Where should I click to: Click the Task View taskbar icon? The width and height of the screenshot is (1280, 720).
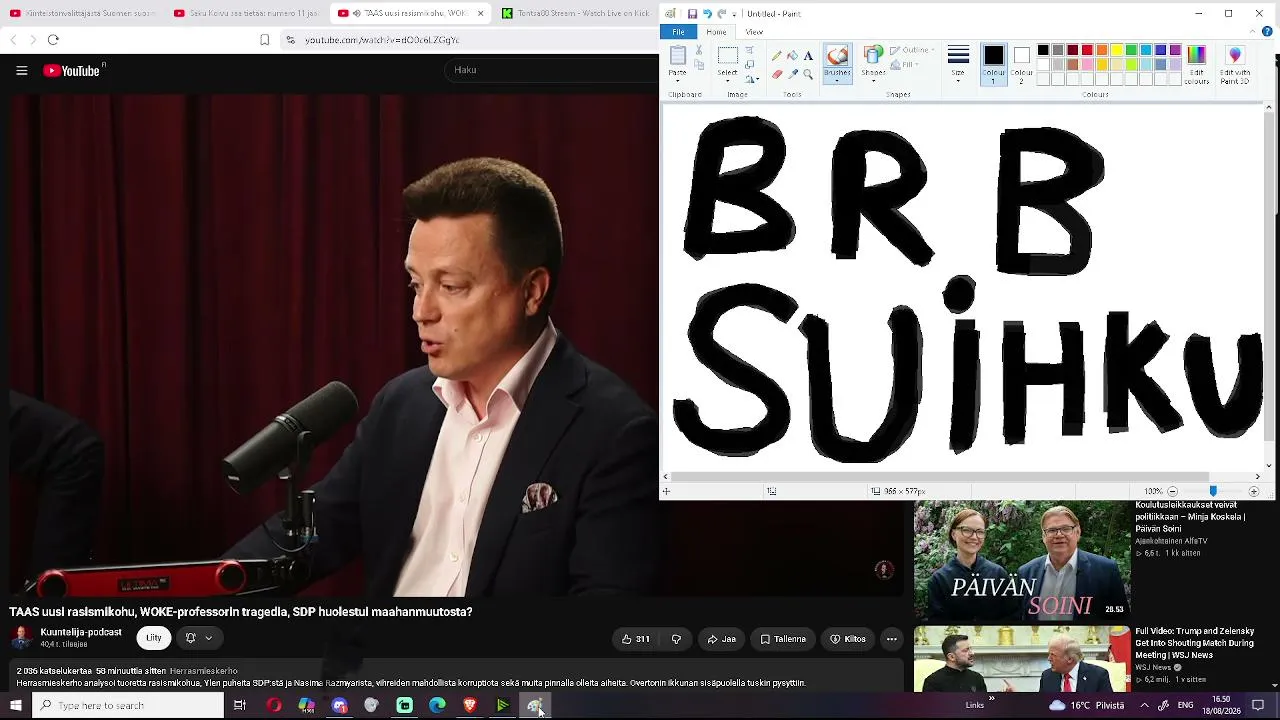240,705
